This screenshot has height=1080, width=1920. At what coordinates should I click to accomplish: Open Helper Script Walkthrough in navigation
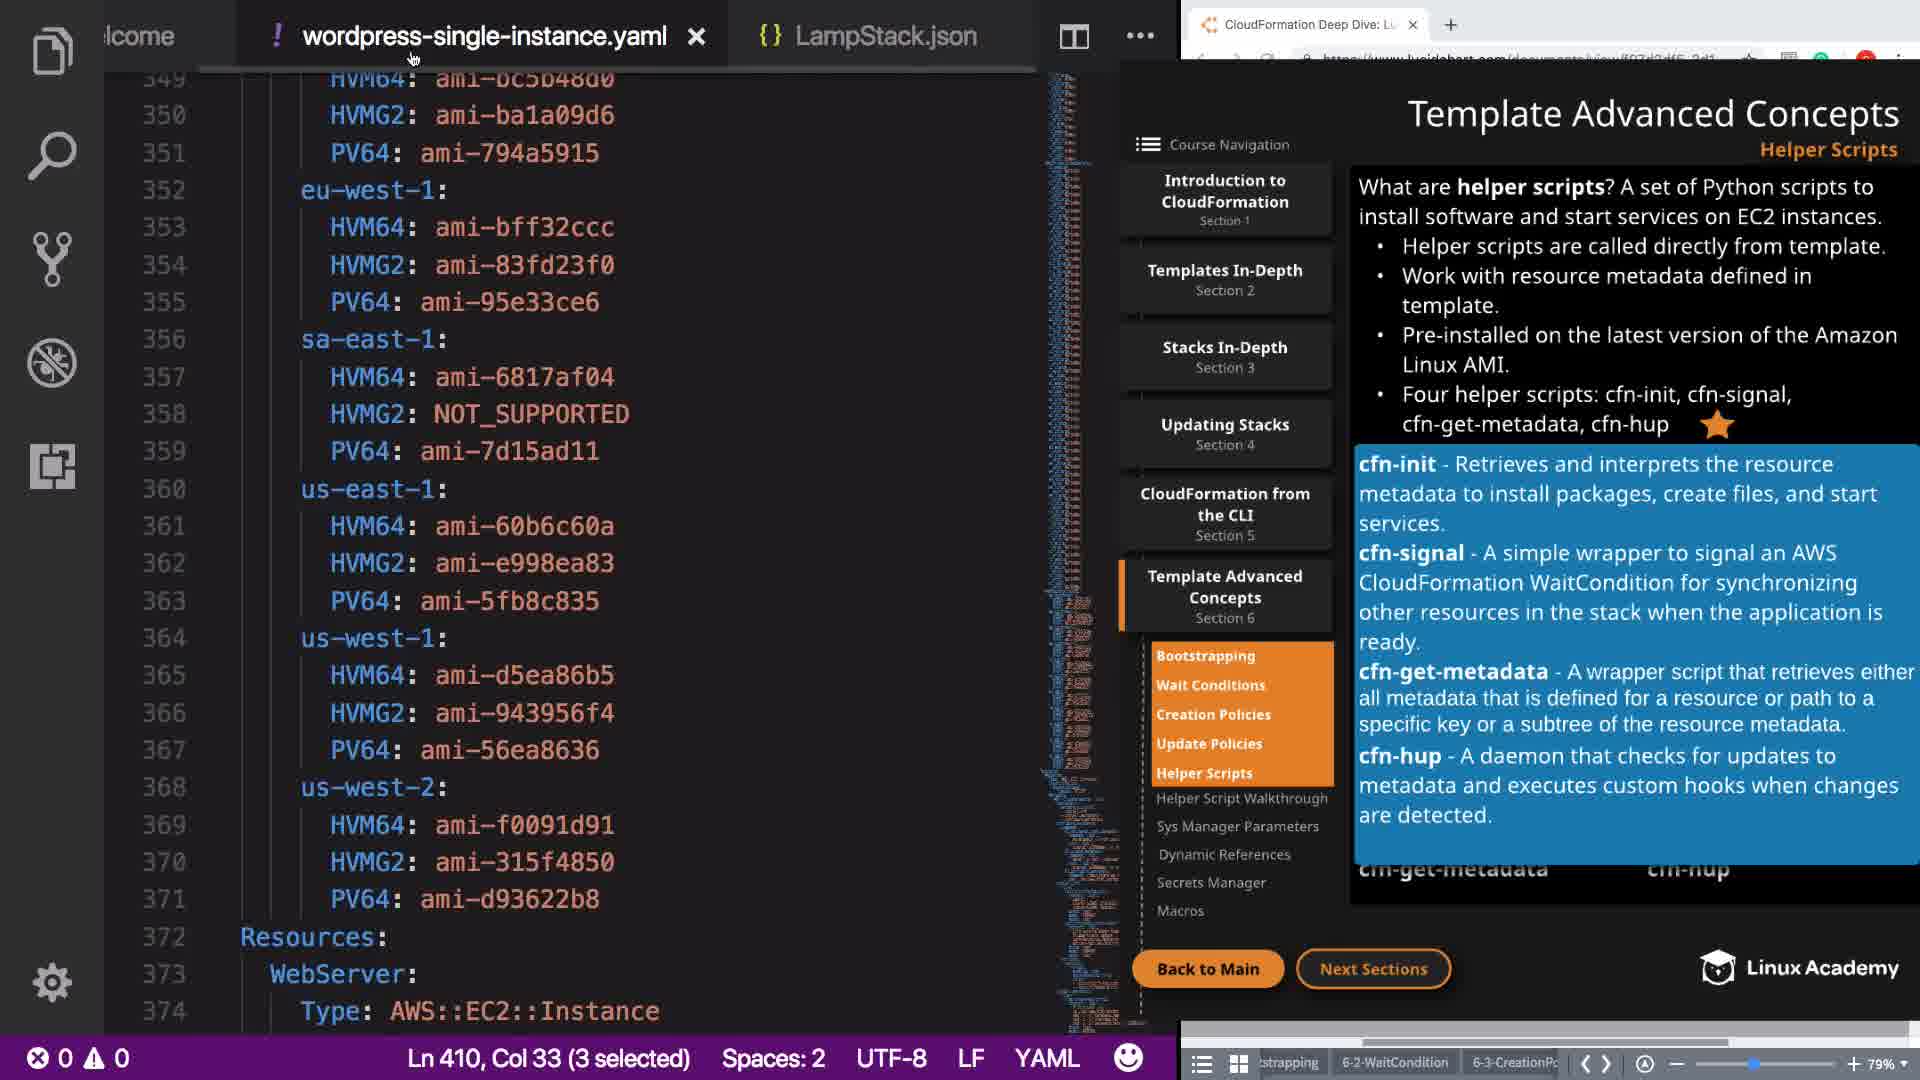pyautogui.click(x=1241, y=799)
